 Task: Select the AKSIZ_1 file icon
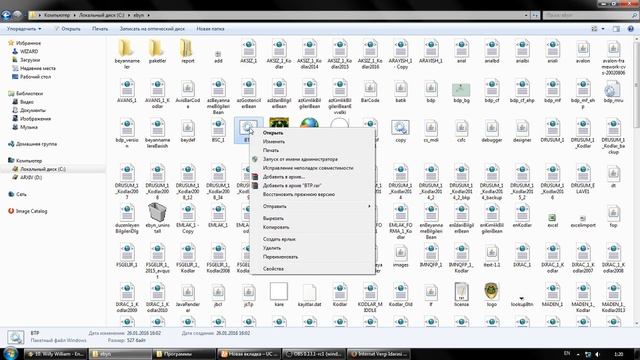(249, 48)
